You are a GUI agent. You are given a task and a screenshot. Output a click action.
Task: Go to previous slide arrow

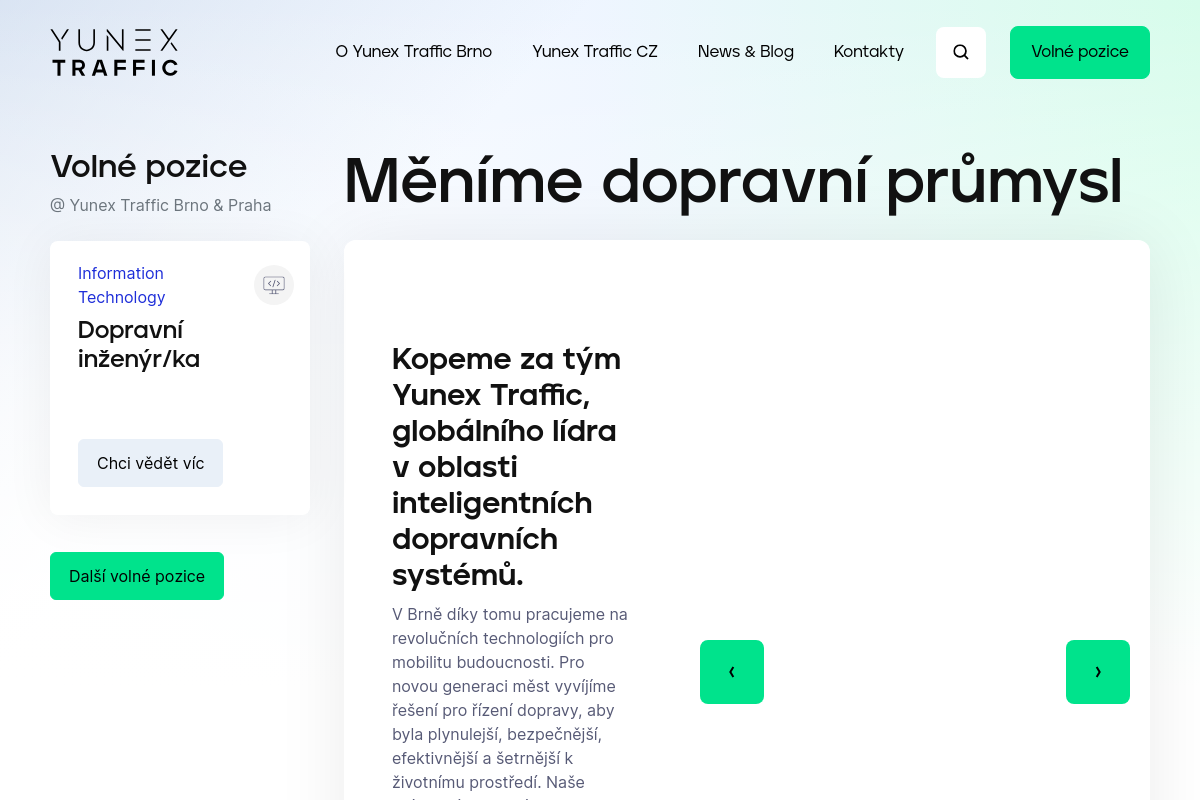coord(732,672)
